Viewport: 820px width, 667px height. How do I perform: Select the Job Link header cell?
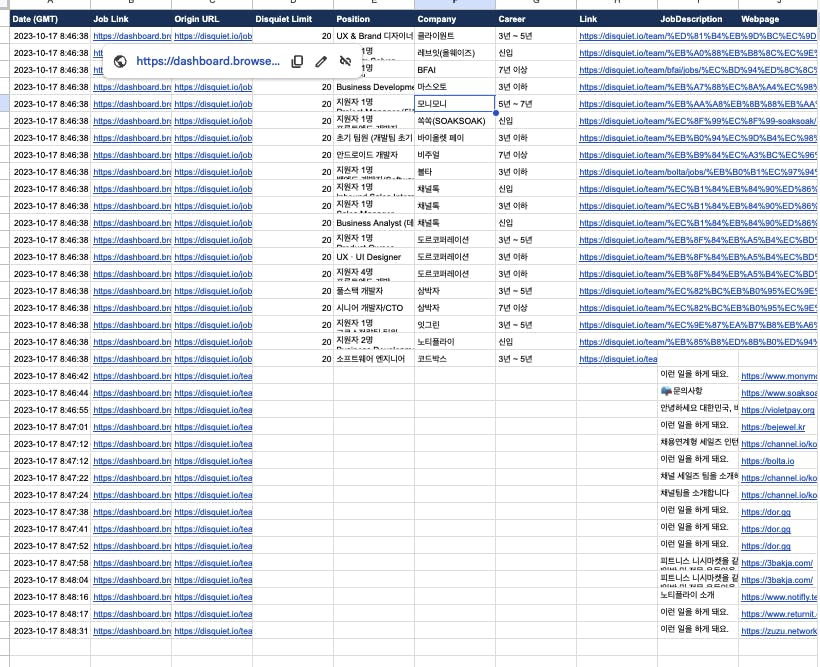(x=131, y=19)
